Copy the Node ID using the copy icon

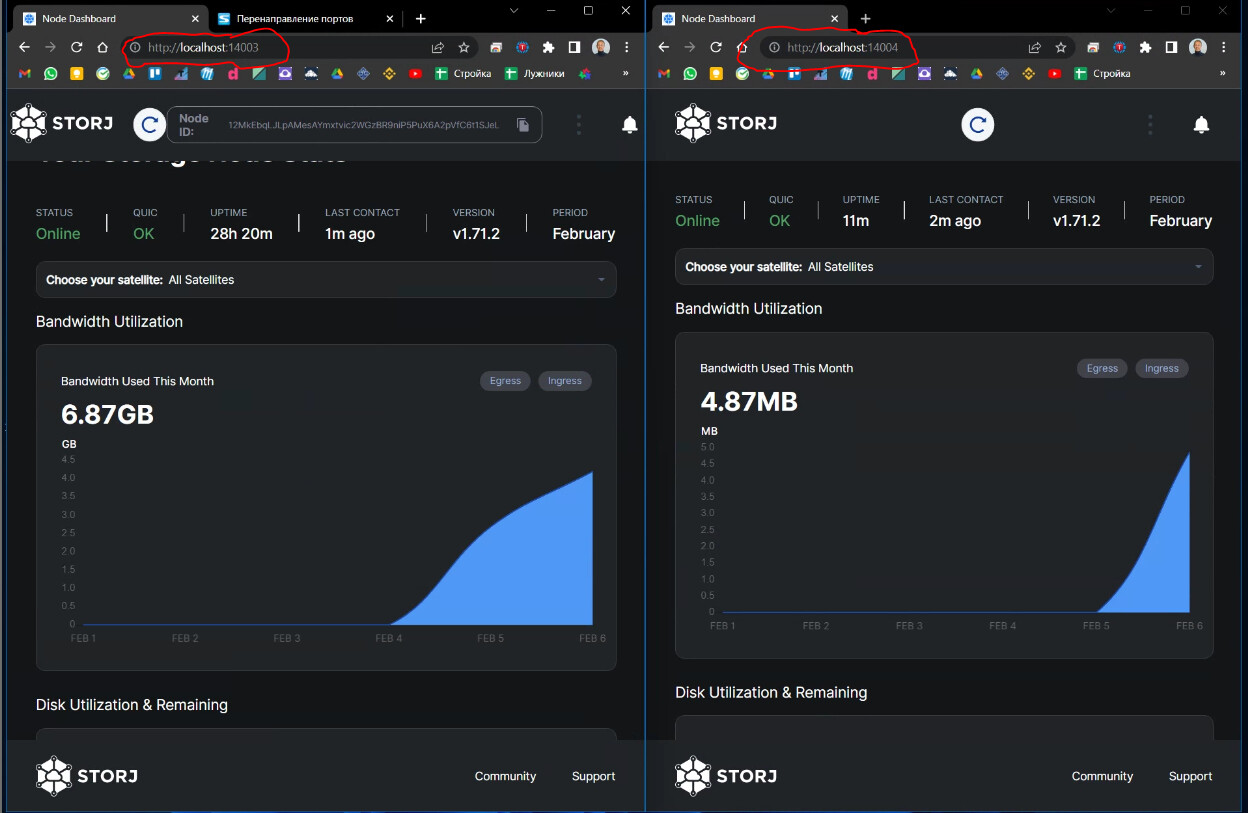(523, 125)
